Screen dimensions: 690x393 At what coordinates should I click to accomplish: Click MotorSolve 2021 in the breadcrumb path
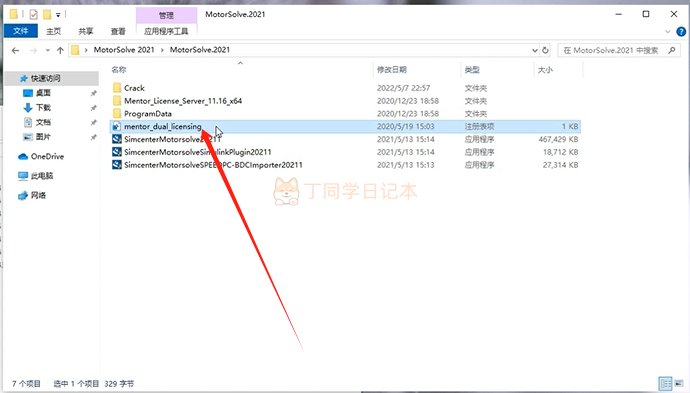coord(124,50)
